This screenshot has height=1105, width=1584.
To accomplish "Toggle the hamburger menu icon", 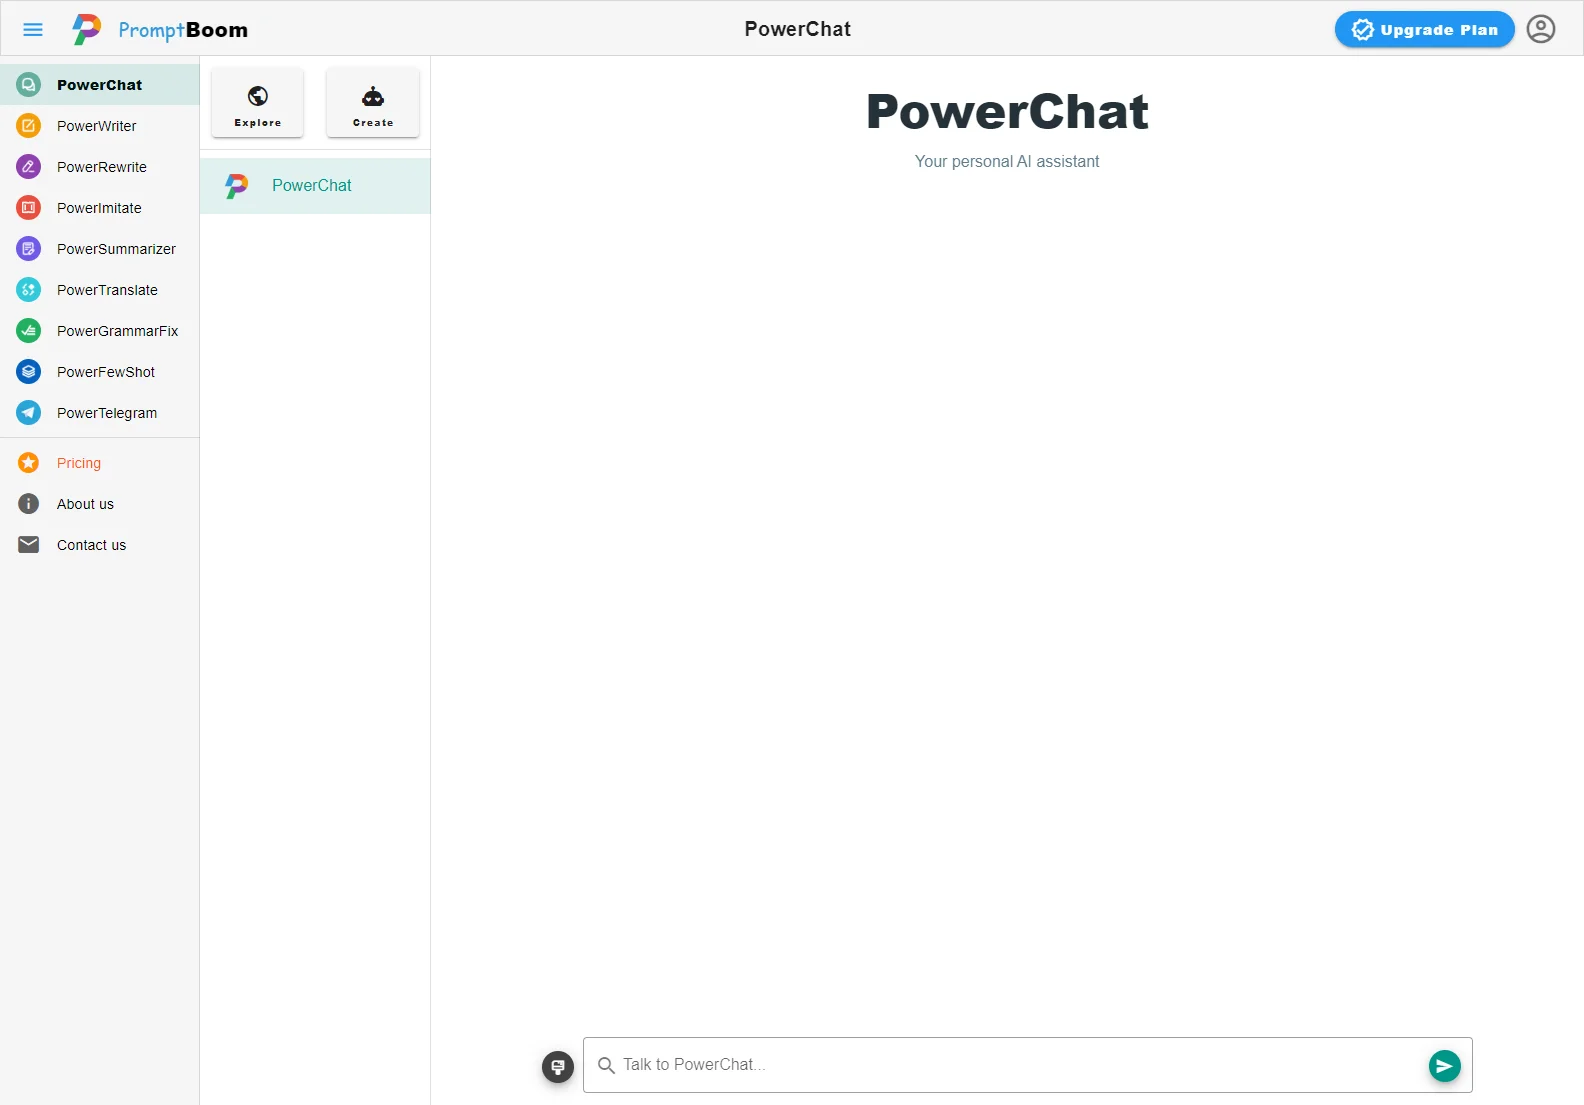I will [x=33, y=29].
